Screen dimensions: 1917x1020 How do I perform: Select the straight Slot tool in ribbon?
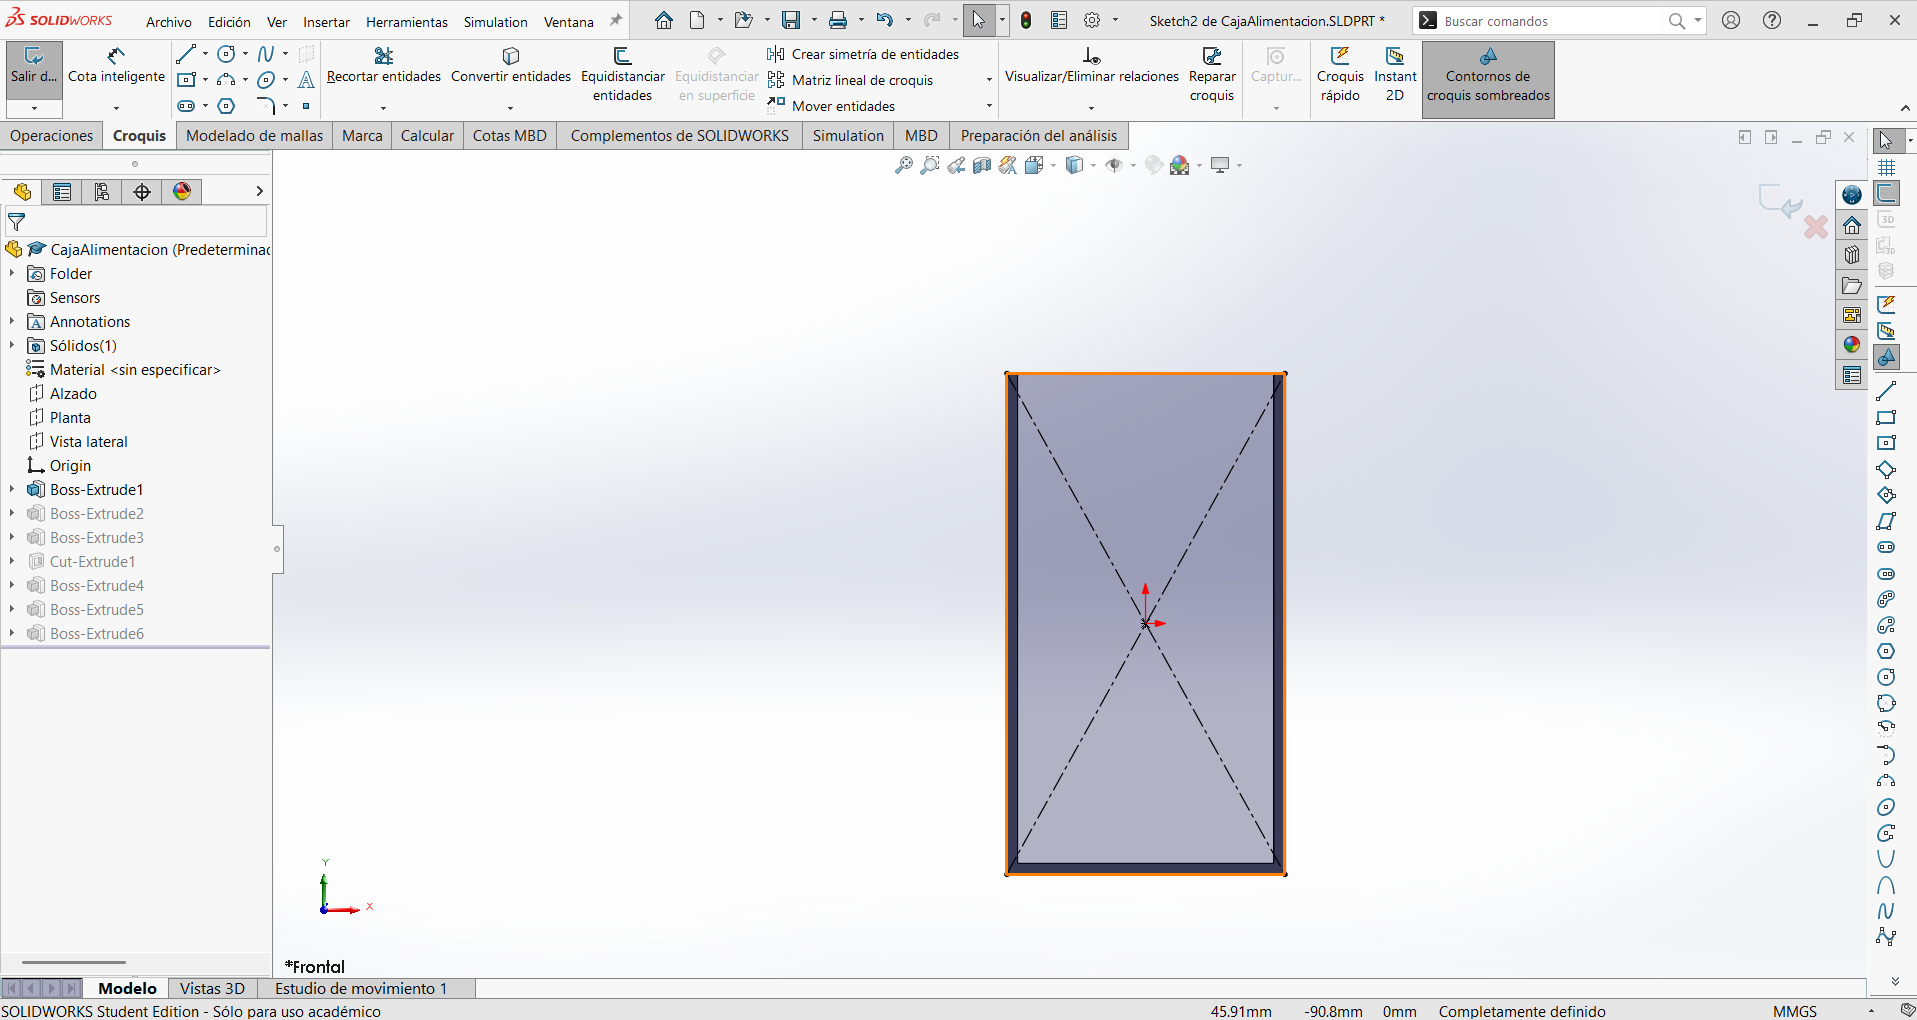coord(186,106)
